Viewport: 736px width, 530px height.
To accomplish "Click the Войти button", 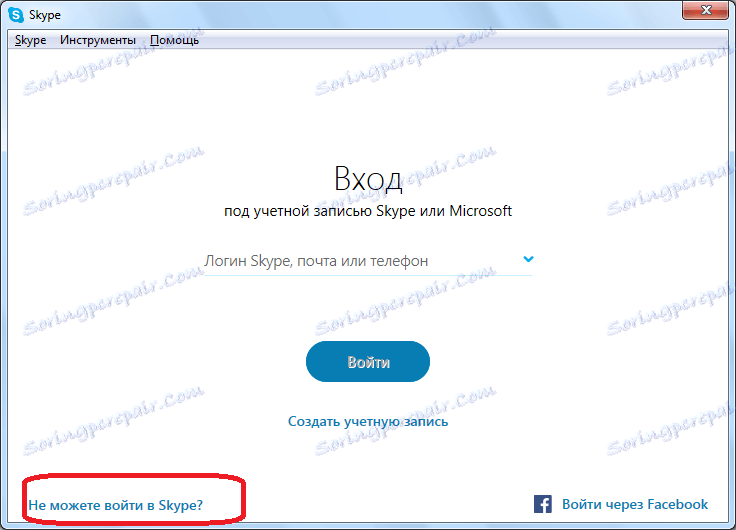I will 368,361.
